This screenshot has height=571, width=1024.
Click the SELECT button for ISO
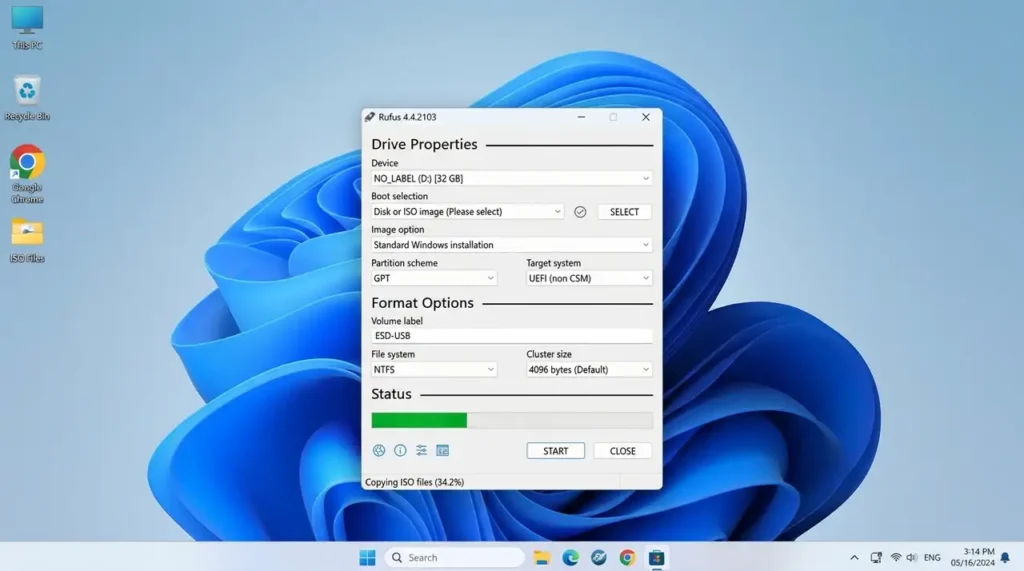[x=624, y=212]
